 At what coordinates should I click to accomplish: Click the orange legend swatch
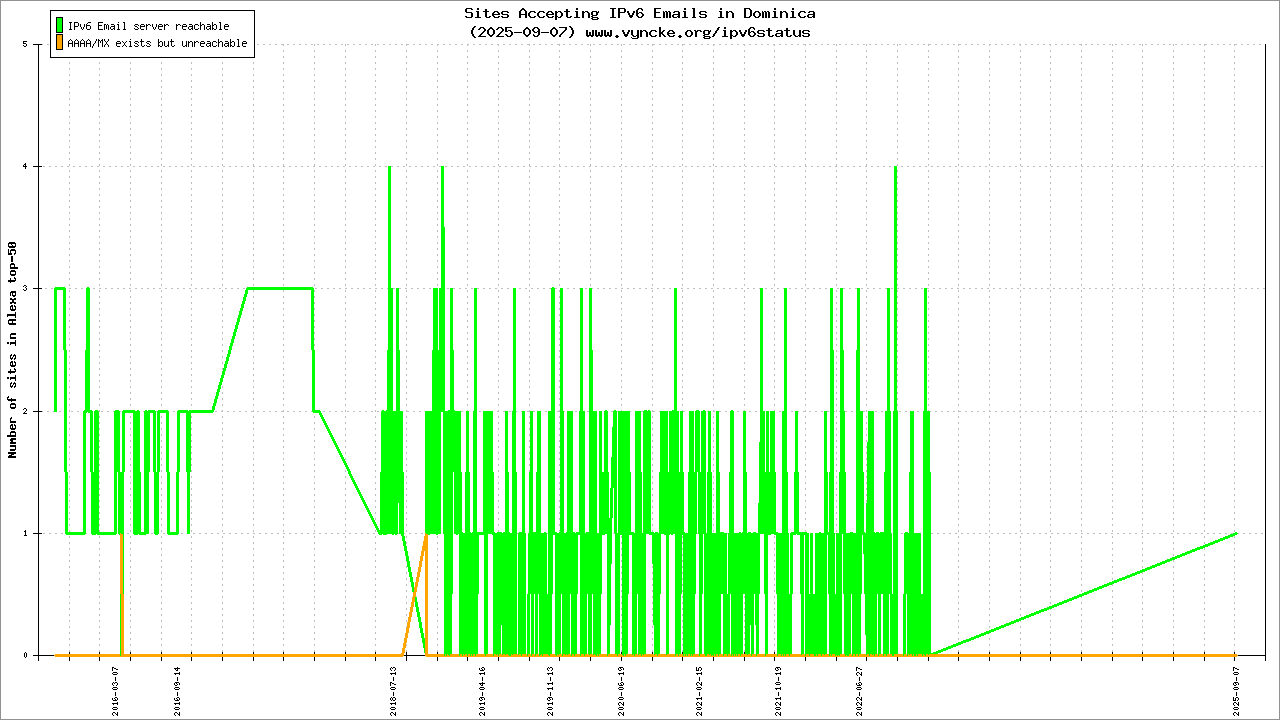tap(60, 43)
